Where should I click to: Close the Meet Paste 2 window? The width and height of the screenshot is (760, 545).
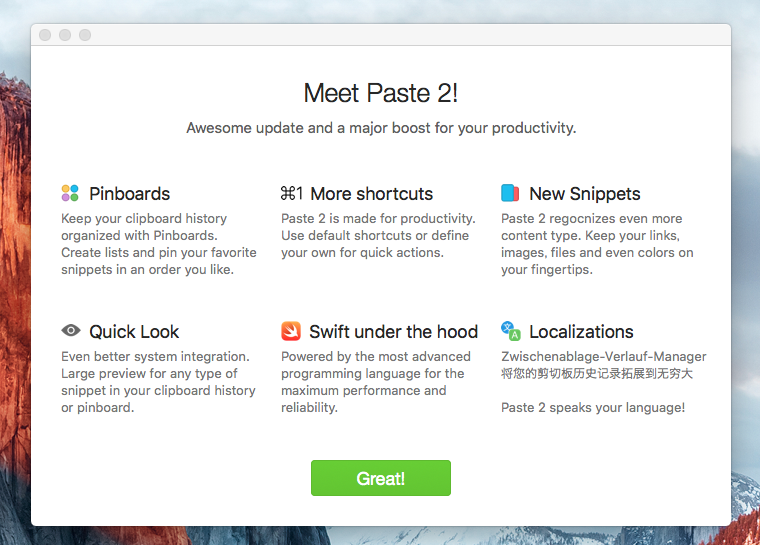click(45, 35)
